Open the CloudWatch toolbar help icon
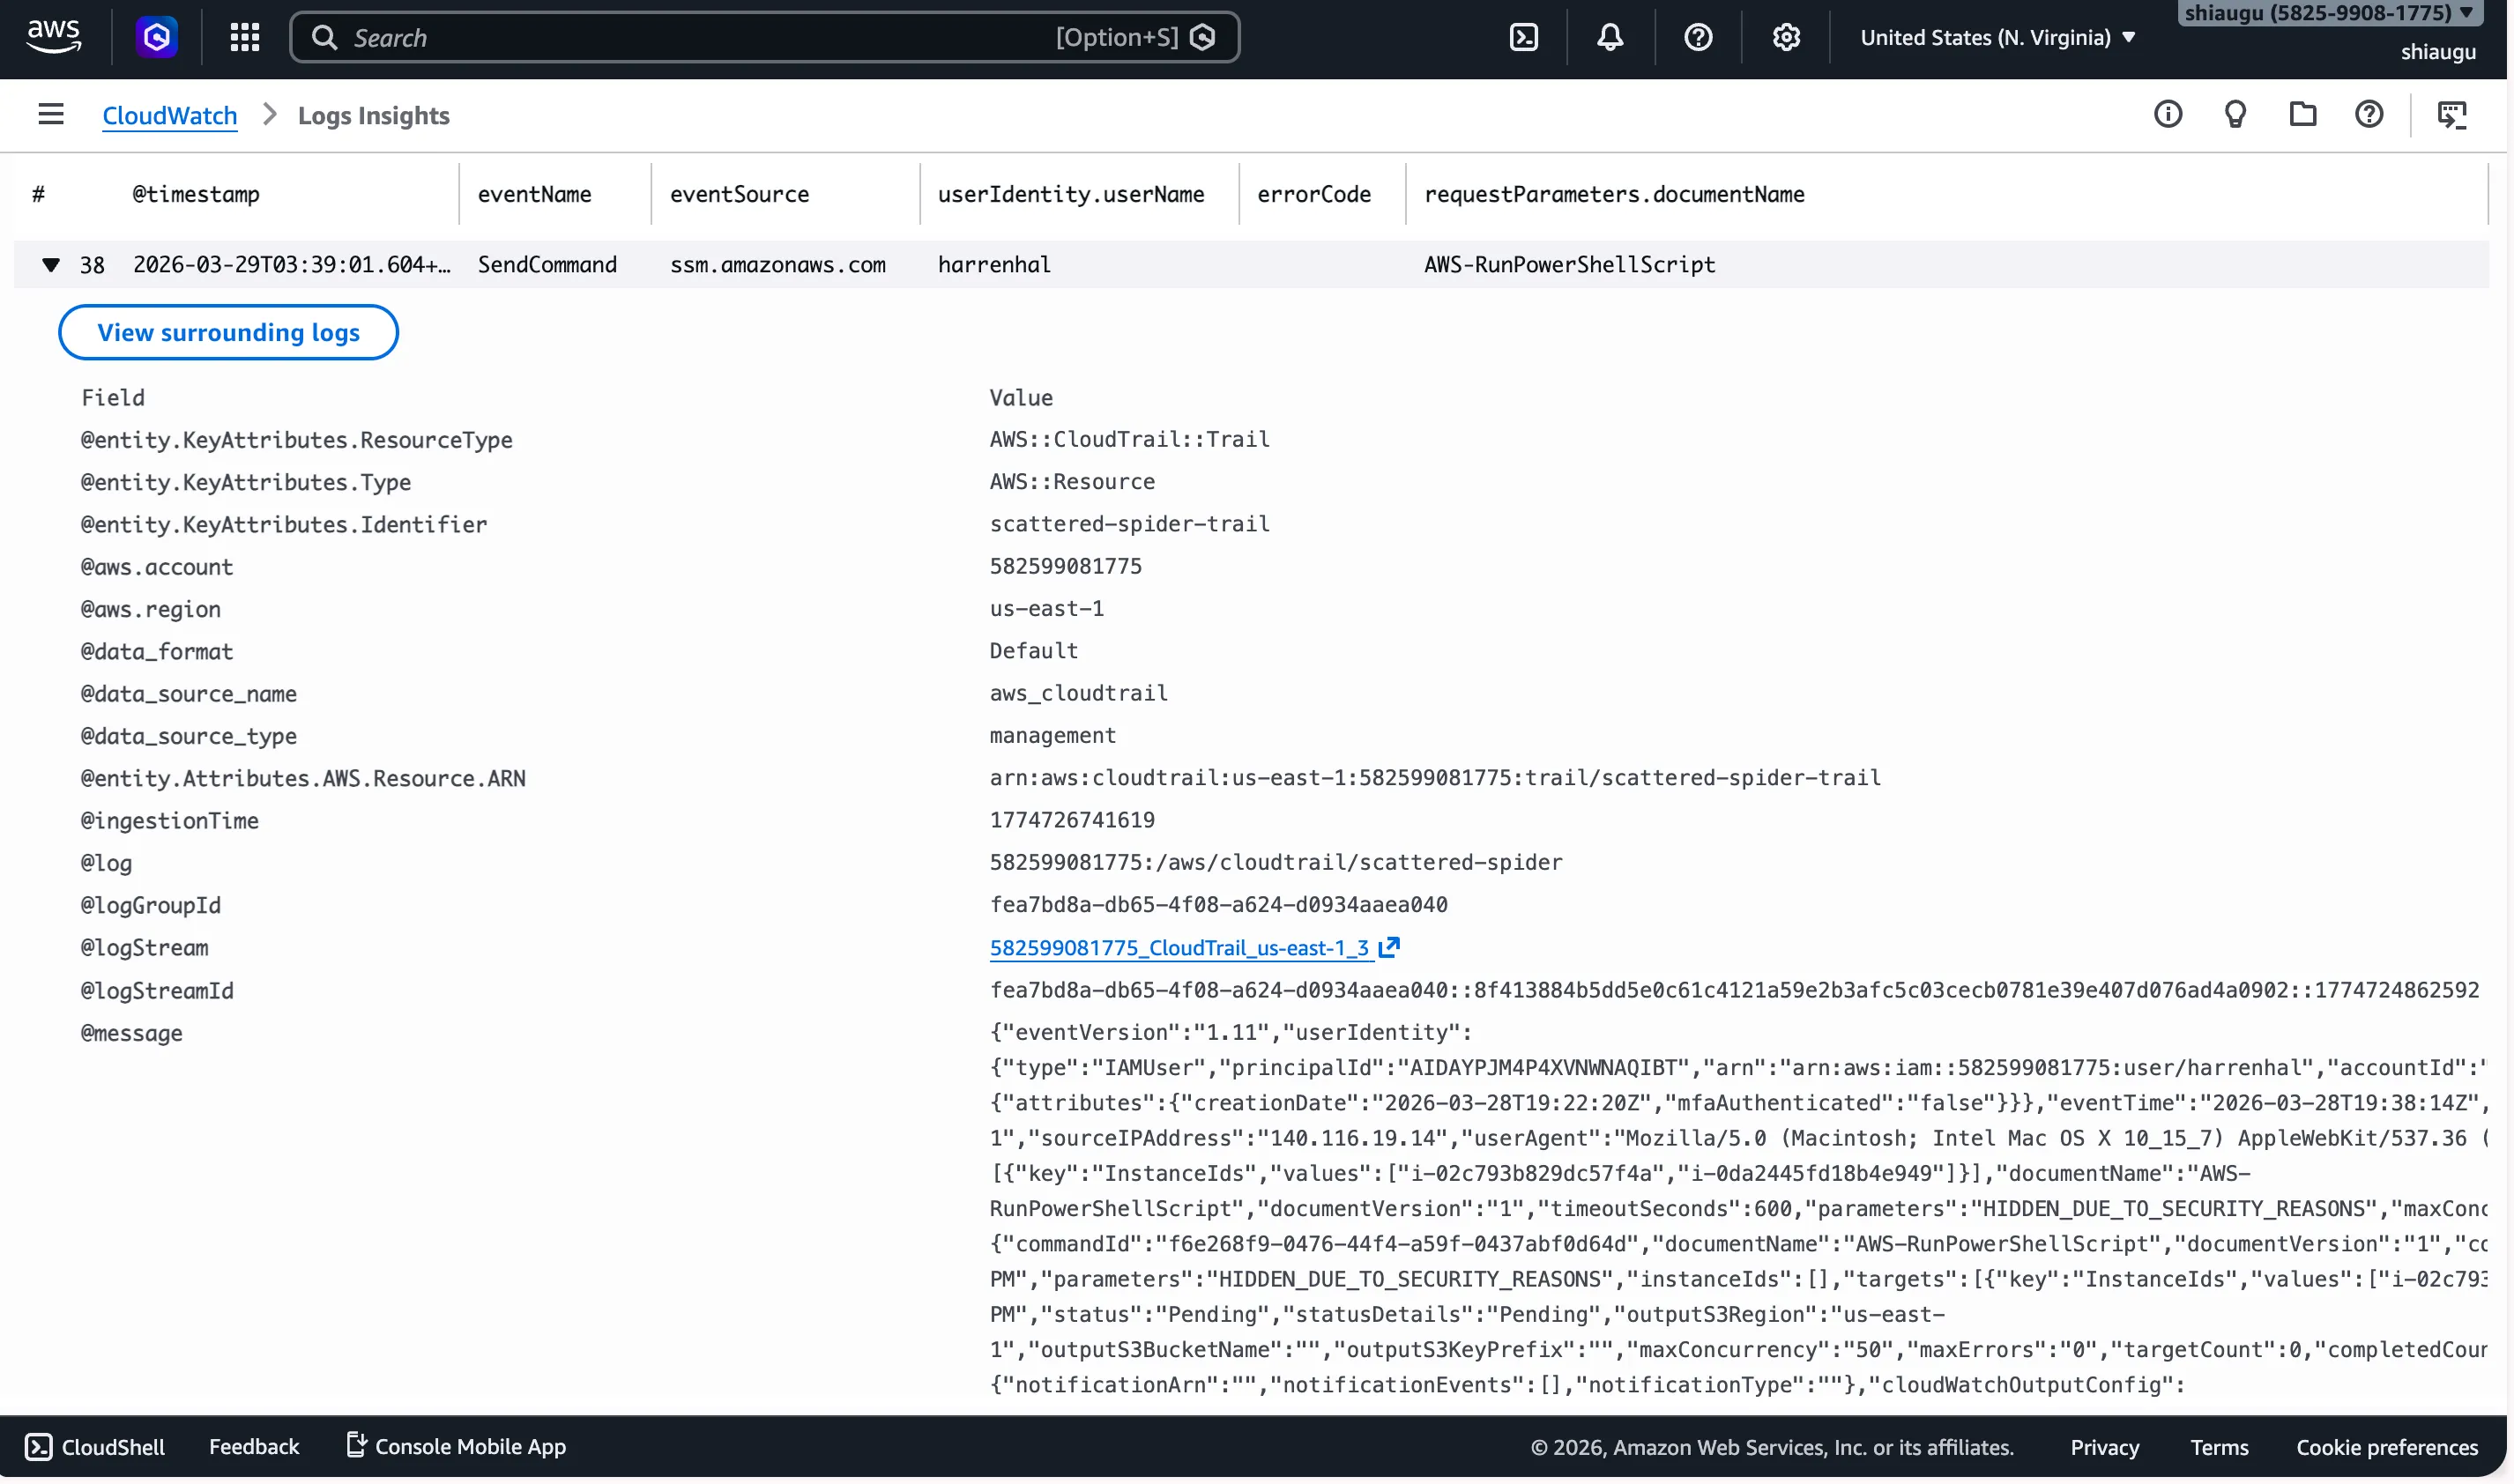Screen dimensions: 2514x1484 click(2370, 114)
